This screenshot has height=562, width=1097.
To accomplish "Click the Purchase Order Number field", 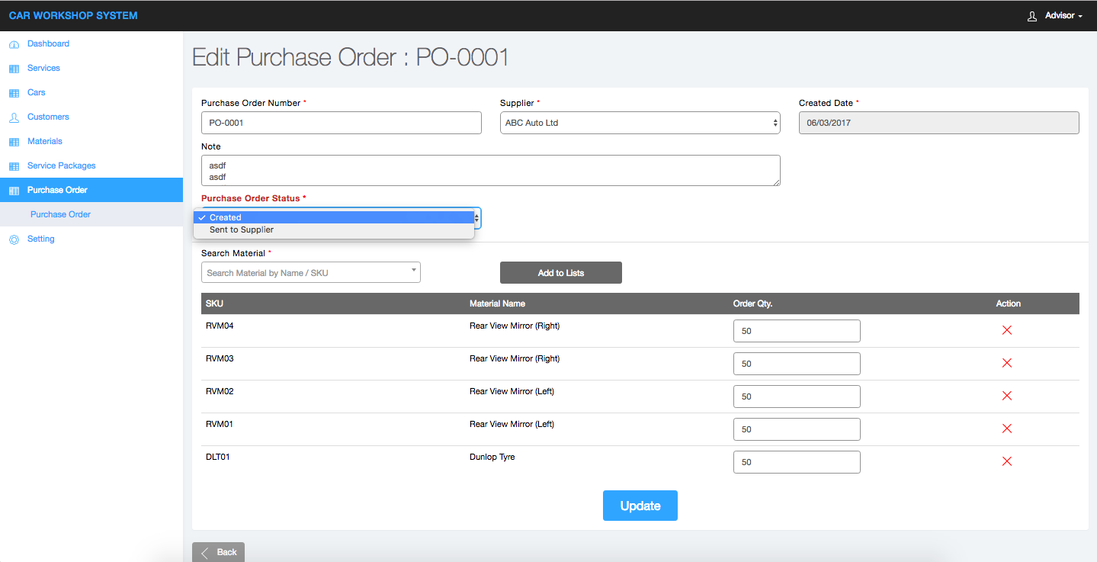I will (341, 123).
